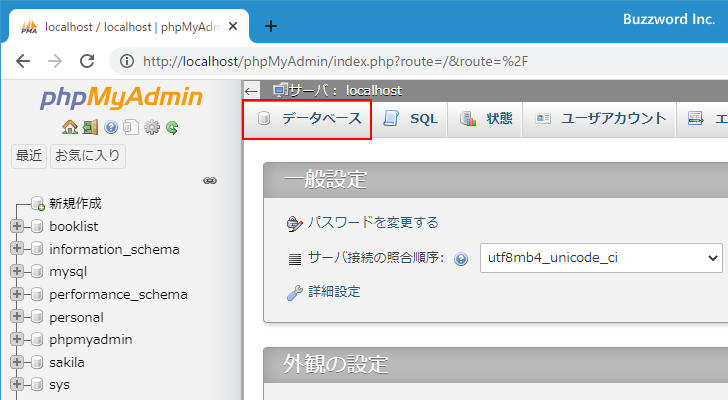Click the パスワードを変更する link

[372, 223]
